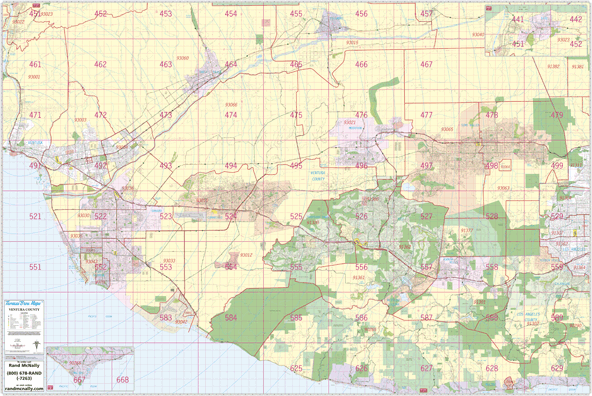Click the (800) 678-RAND phone number

pos(24,373)
